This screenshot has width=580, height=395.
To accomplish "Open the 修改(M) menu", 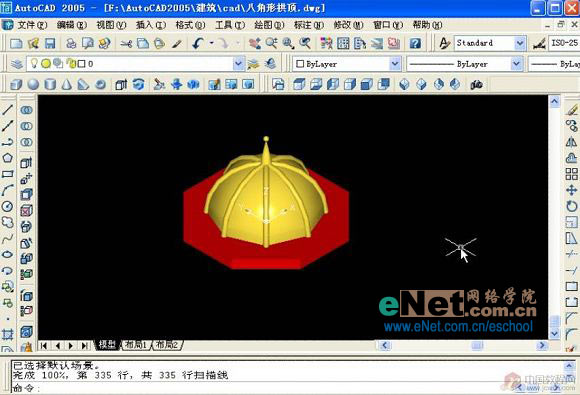I will pyautogui.click(x=348, y=25).
